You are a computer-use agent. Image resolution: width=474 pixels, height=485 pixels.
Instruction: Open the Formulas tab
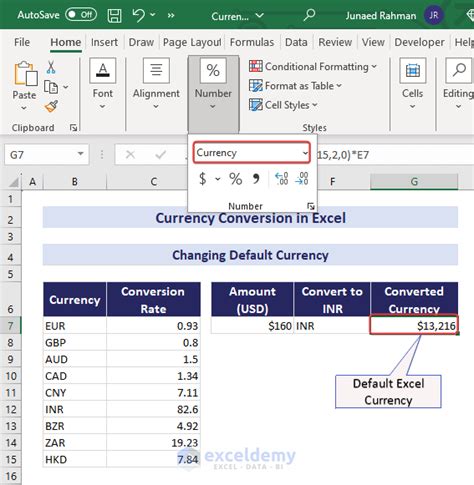coord(252,42)
